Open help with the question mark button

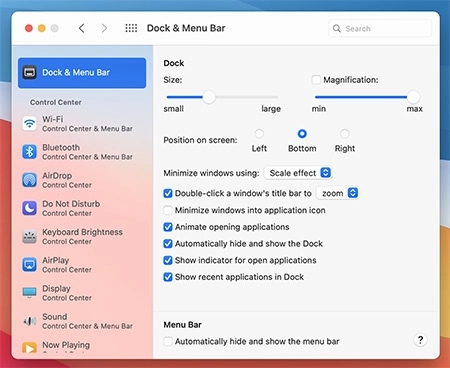click(420, 340)
